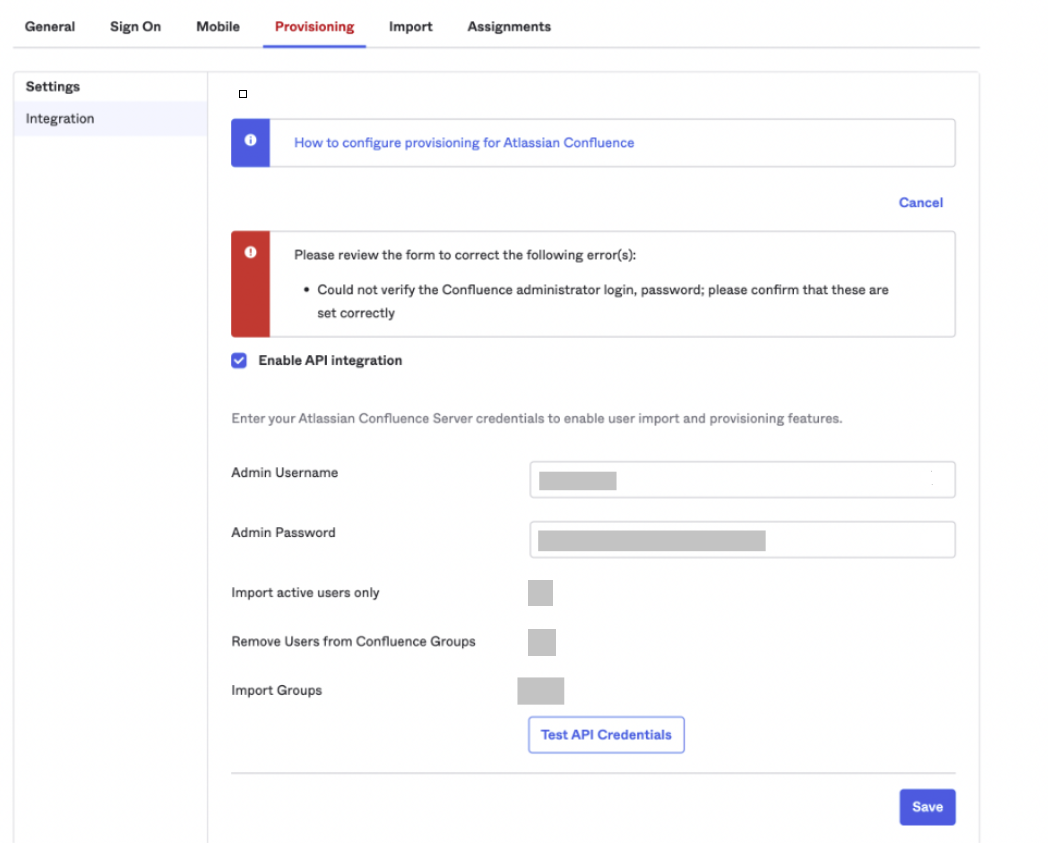
Task: Click the red error alert icon
Action: 250,253
